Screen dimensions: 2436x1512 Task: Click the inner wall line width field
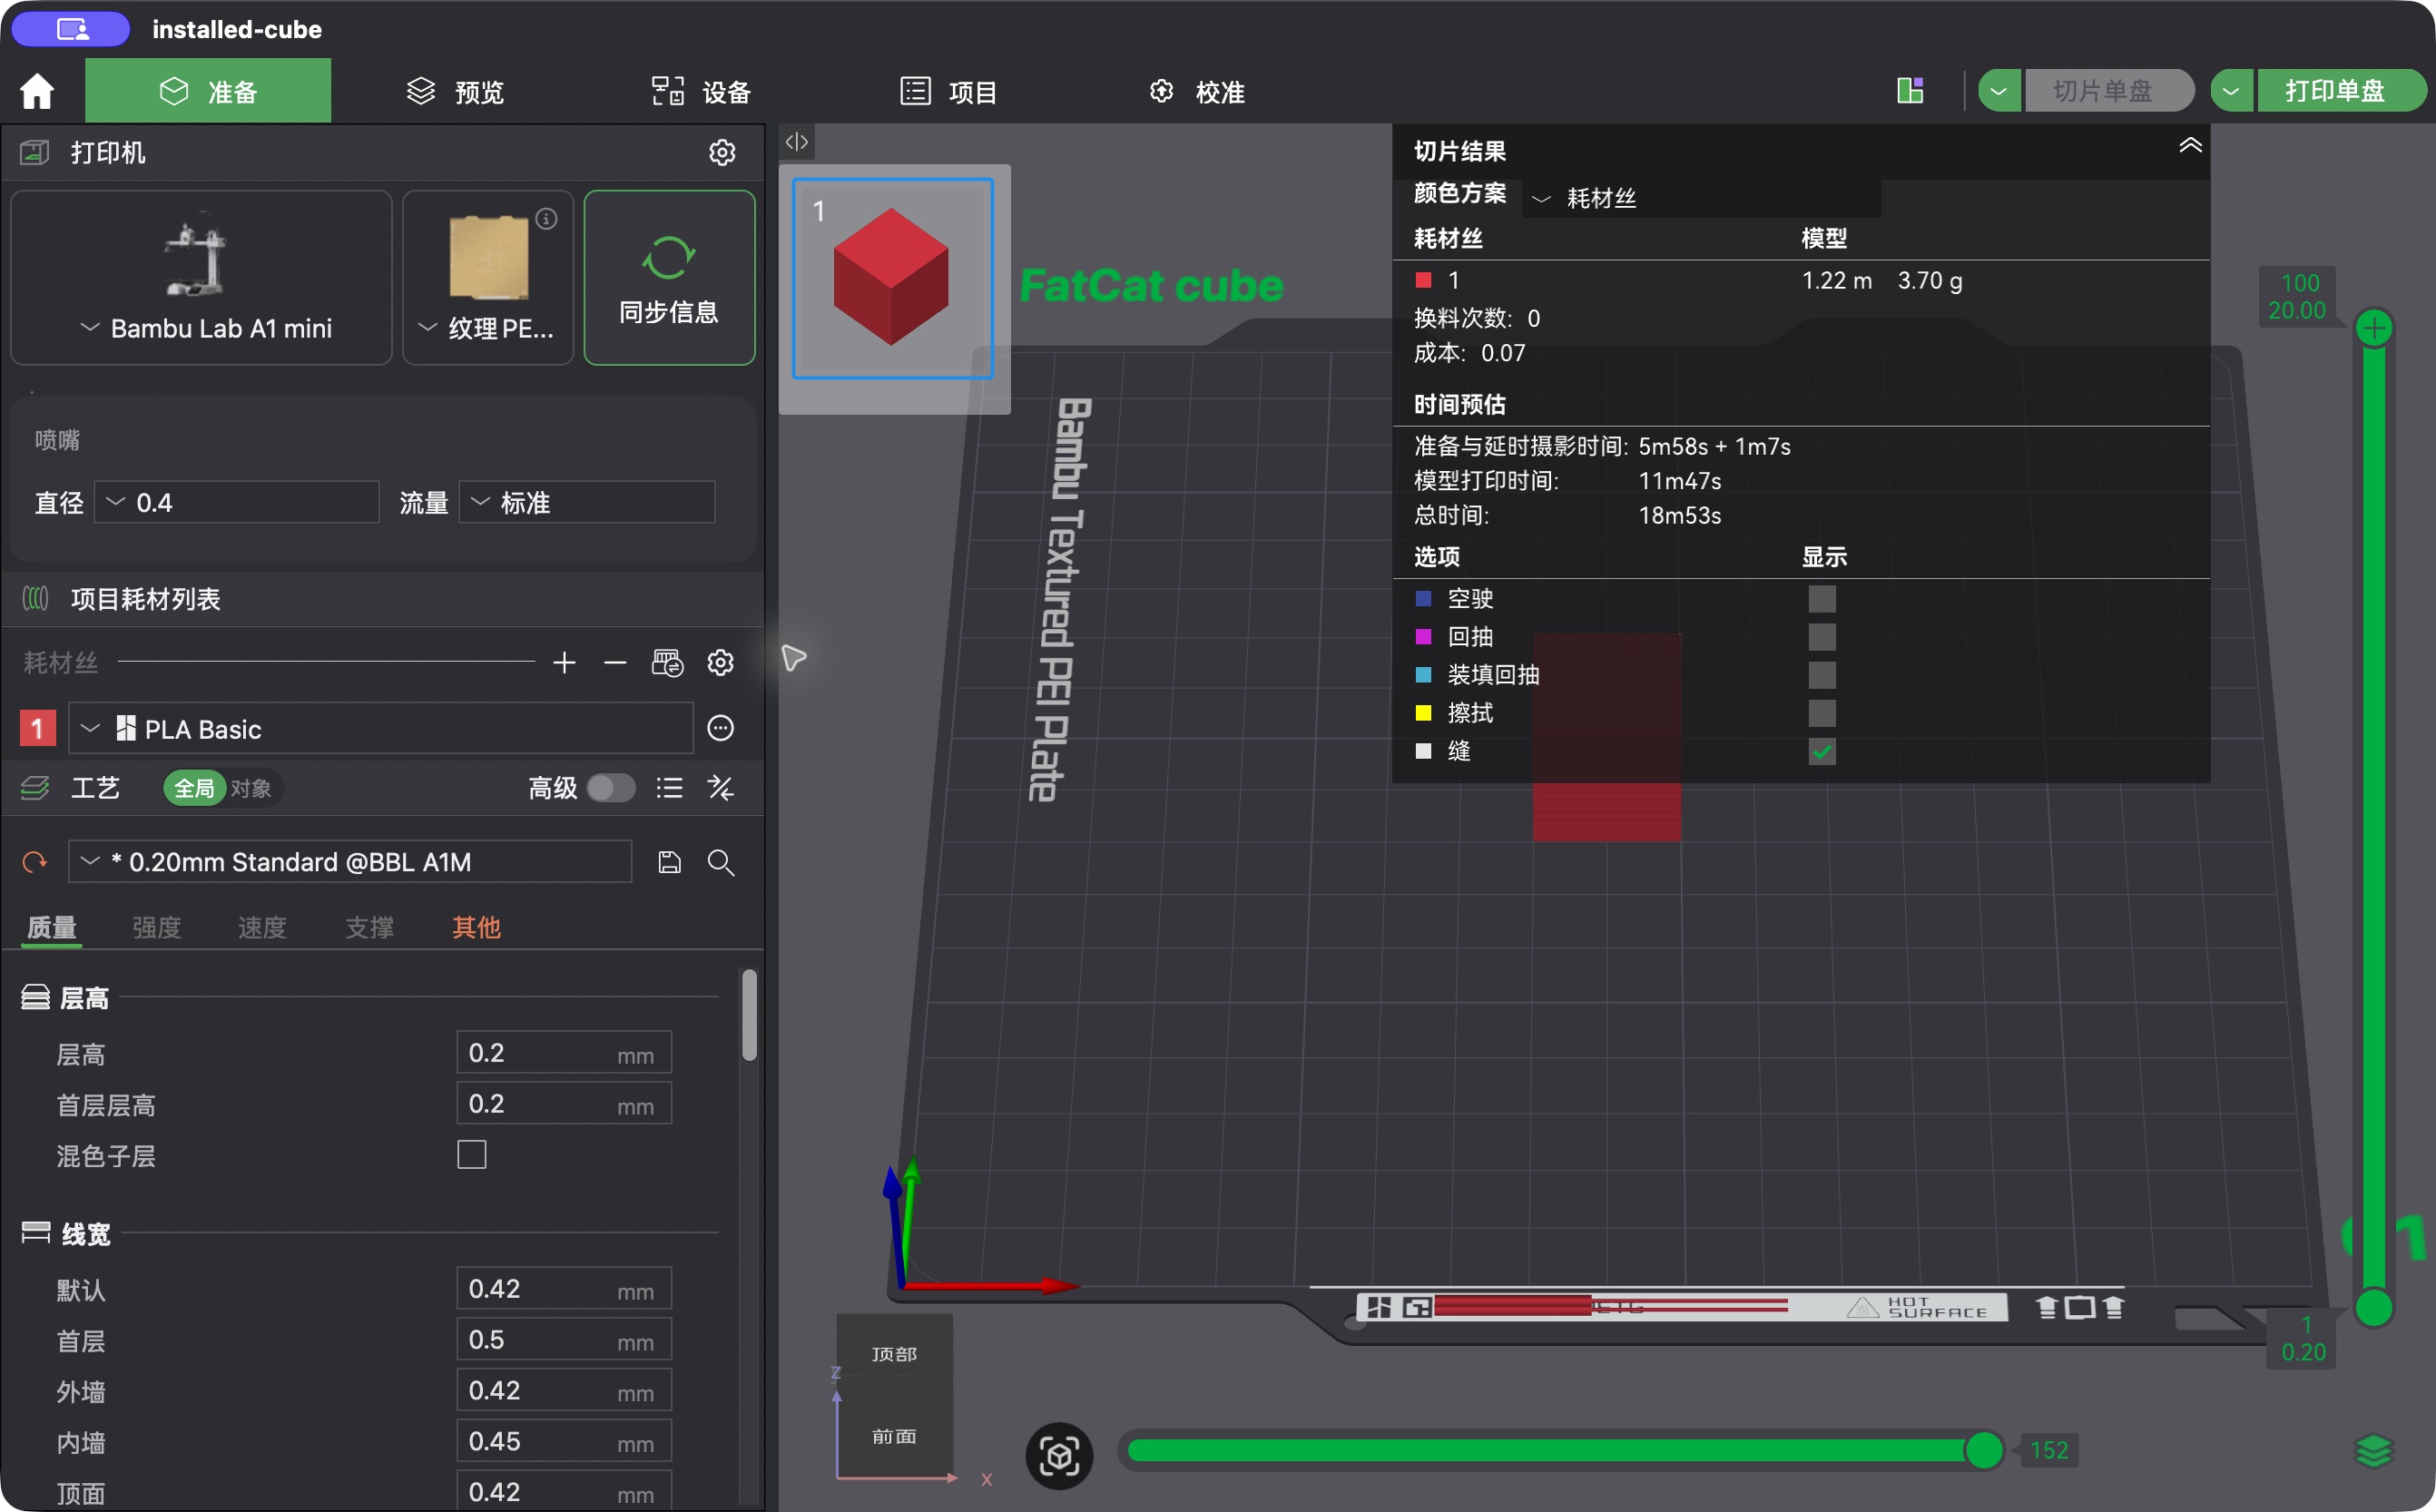click(x=564, y=1441)
